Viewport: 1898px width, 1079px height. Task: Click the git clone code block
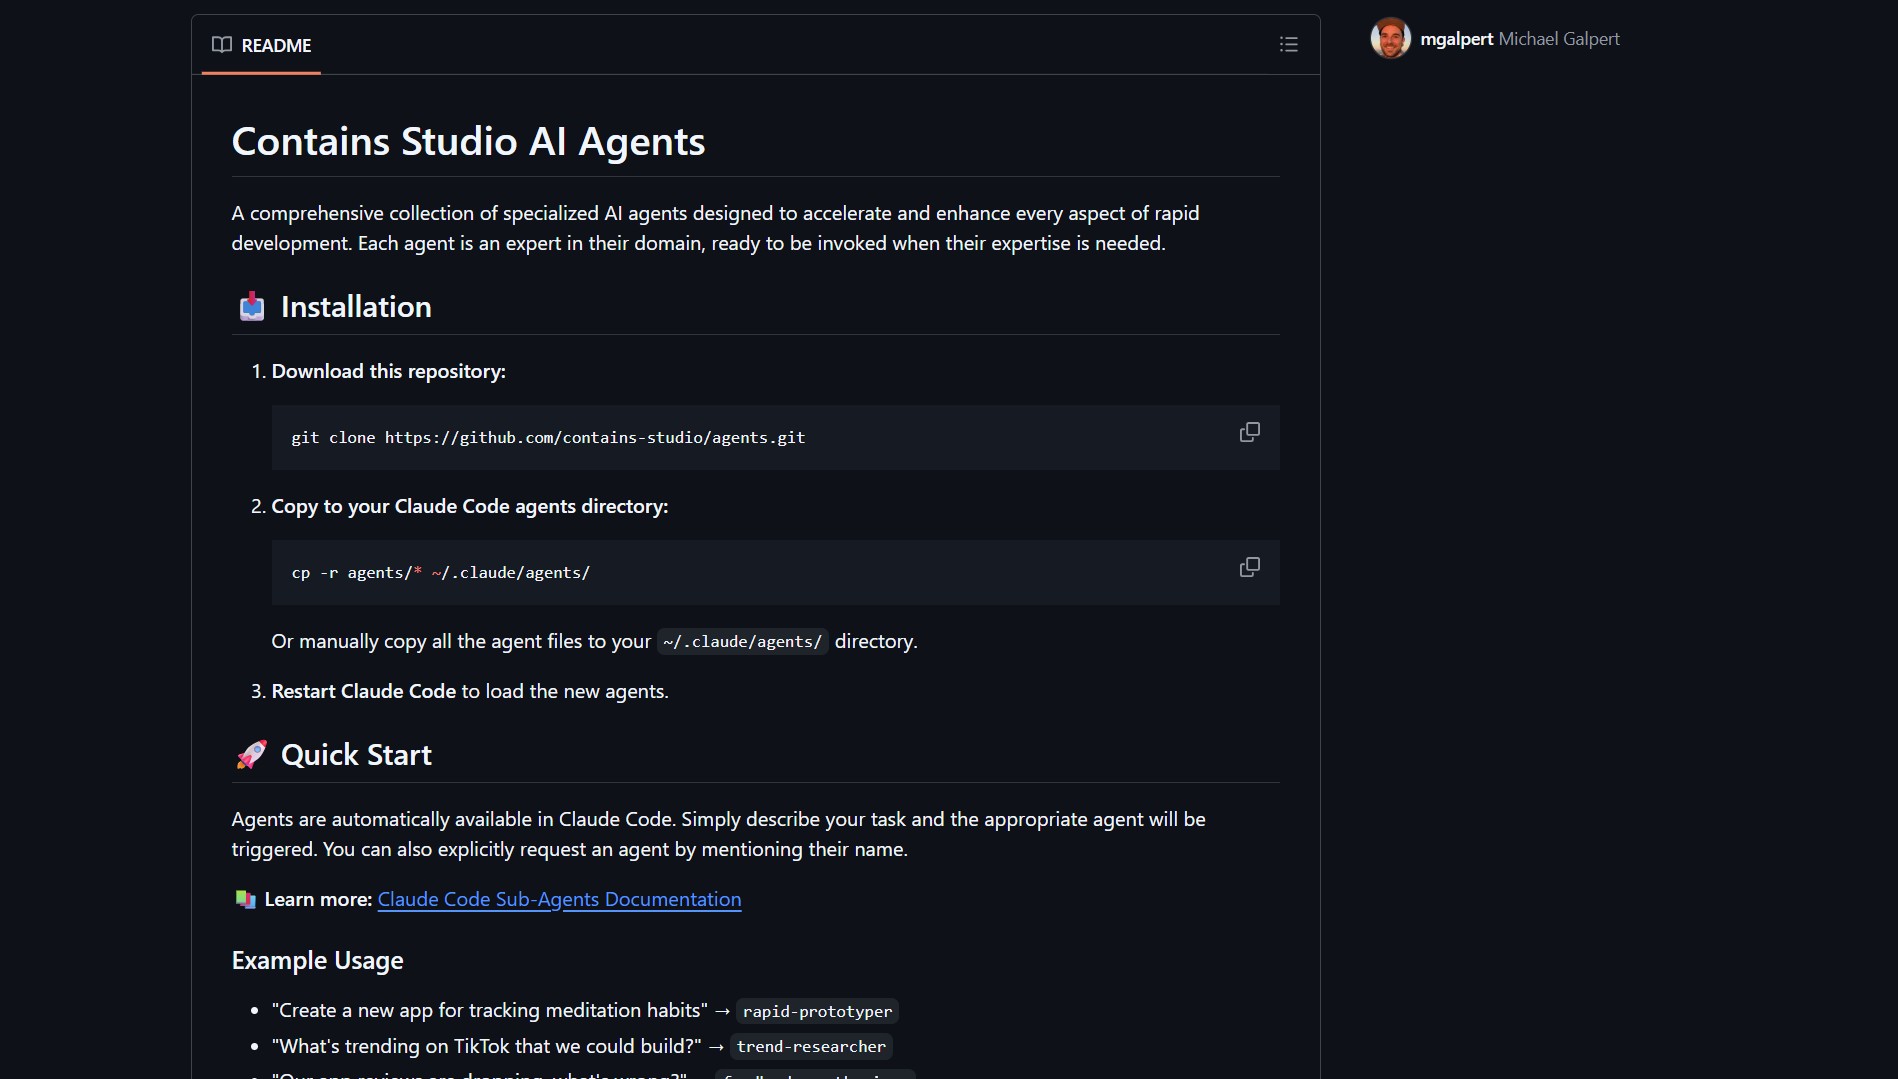click(x=775, y=437)
